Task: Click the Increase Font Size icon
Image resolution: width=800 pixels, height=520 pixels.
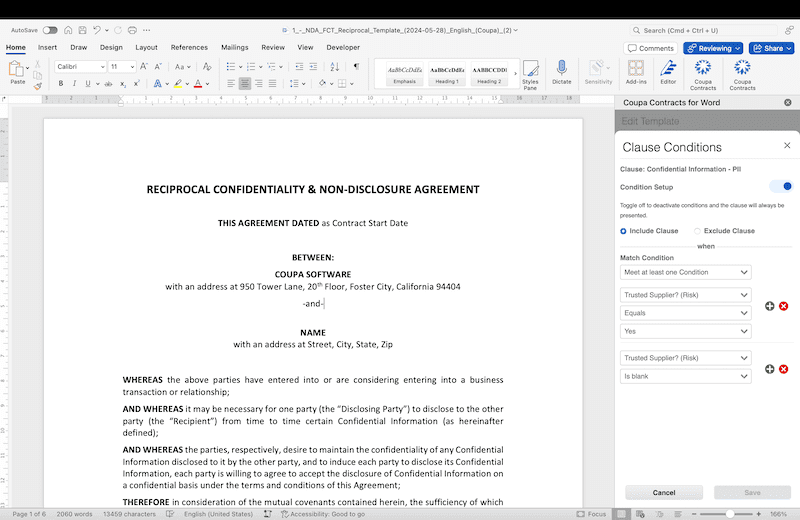Action: [x=144, y=66]
